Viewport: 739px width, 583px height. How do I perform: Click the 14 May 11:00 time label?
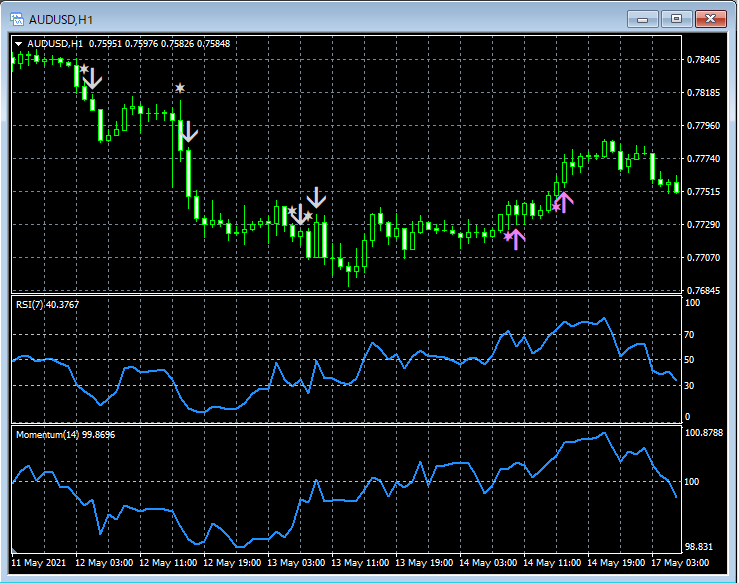tap(552, 563)
